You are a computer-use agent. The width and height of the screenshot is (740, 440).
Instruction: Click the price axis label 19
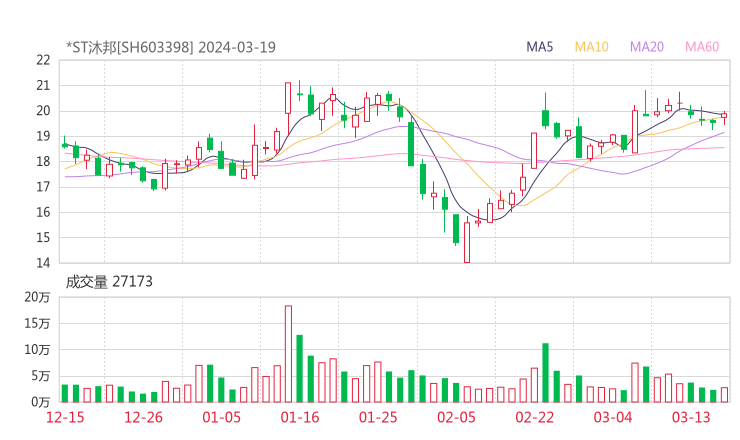click(x=43, y=136)
